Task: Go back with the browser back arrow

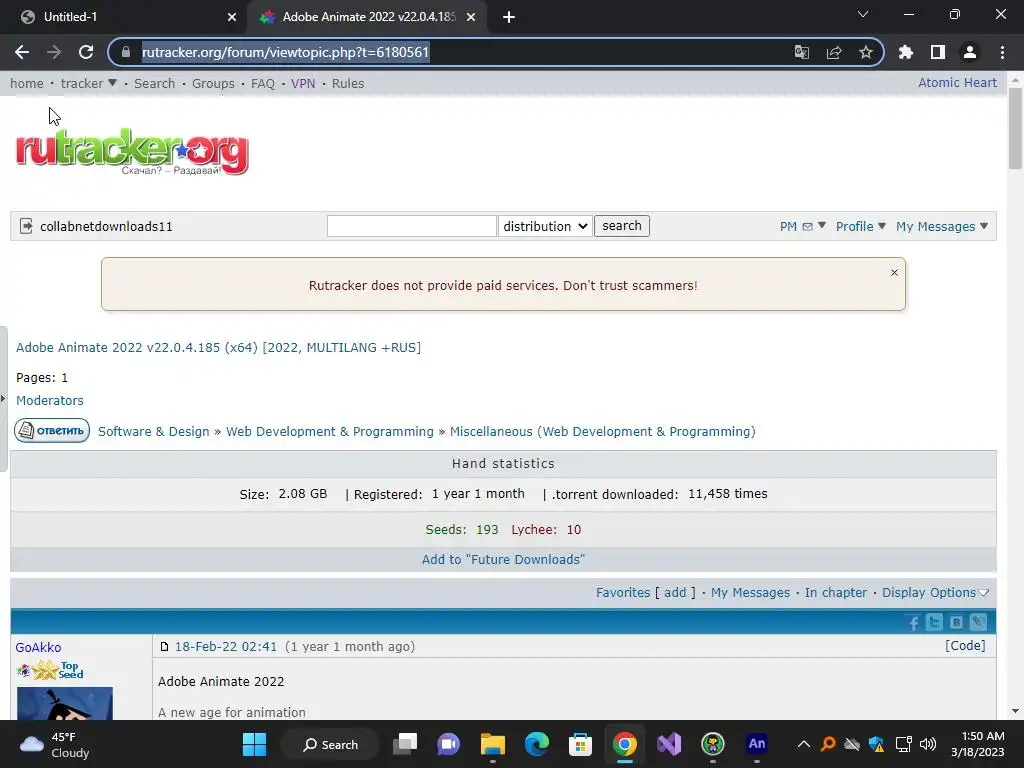Action: coord(22,52)
